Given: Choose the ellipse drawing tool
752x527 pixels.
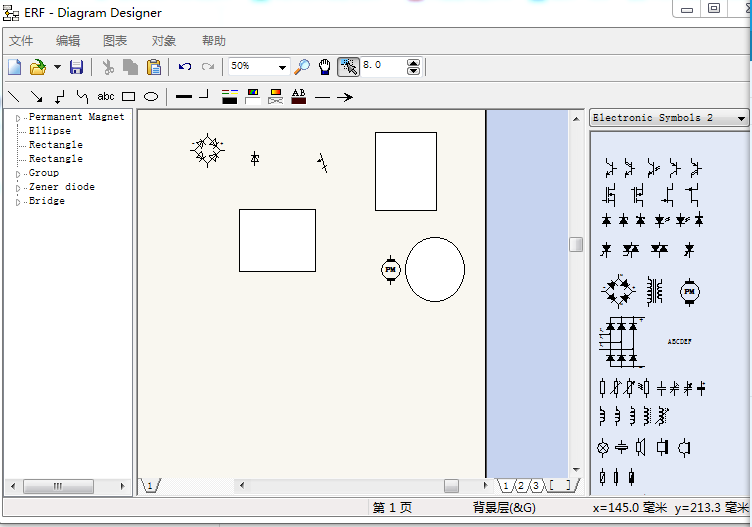Looking at the screenshot, I should tap(151, 97).
